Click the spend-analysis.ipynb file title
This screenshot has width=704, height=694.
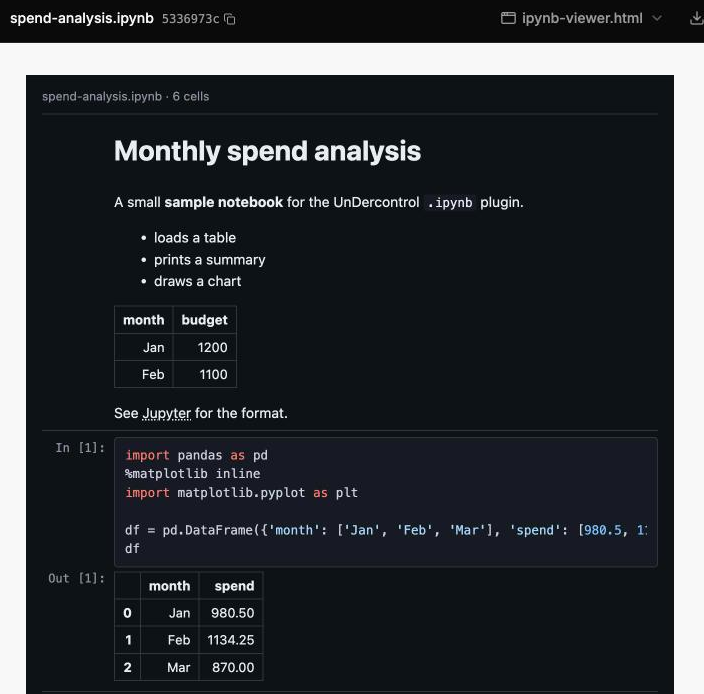(x=82, y=18)
